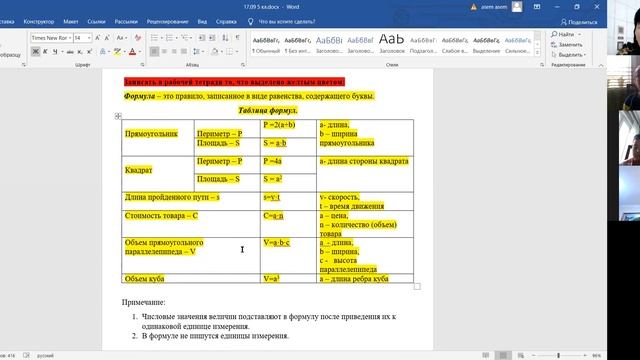
Task: Toggle strikethrough formatting
Action: point(70,51)
